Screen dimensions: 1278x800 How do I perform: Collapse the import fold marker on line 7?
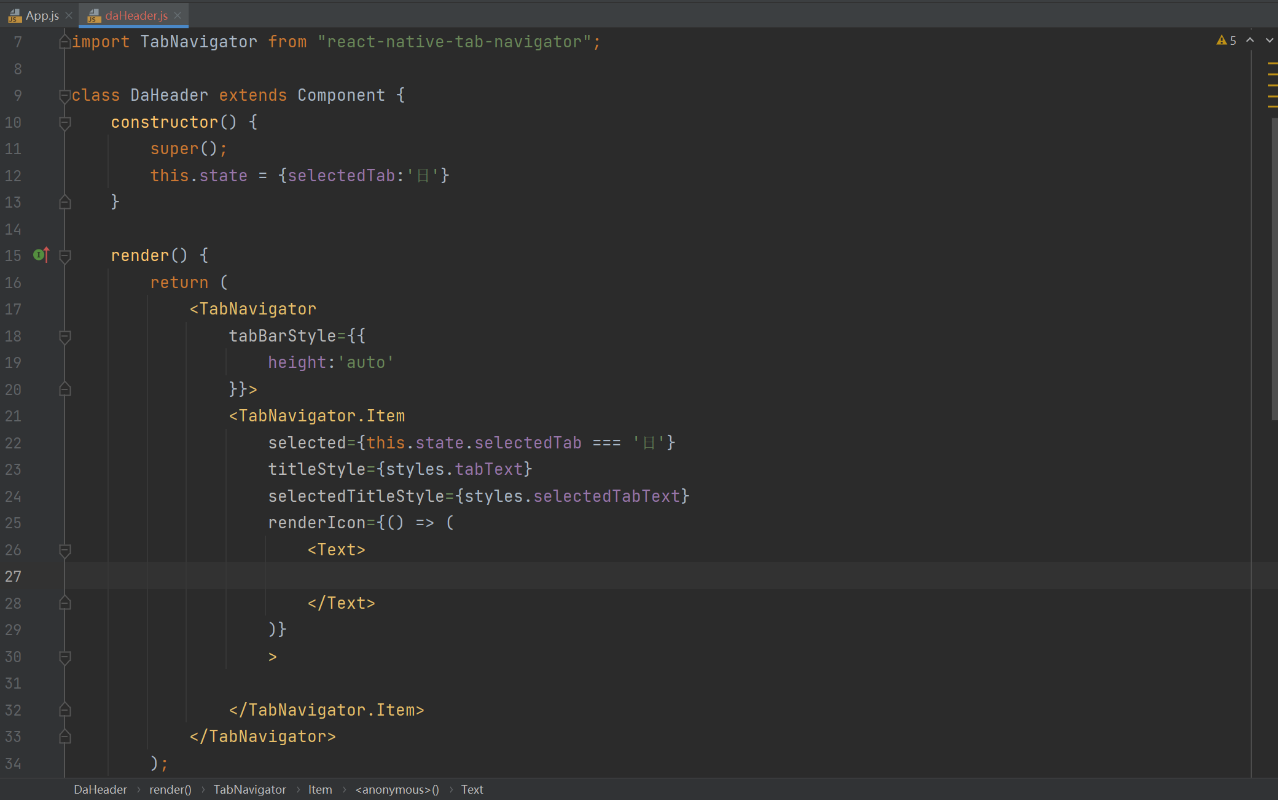point(65,42)
